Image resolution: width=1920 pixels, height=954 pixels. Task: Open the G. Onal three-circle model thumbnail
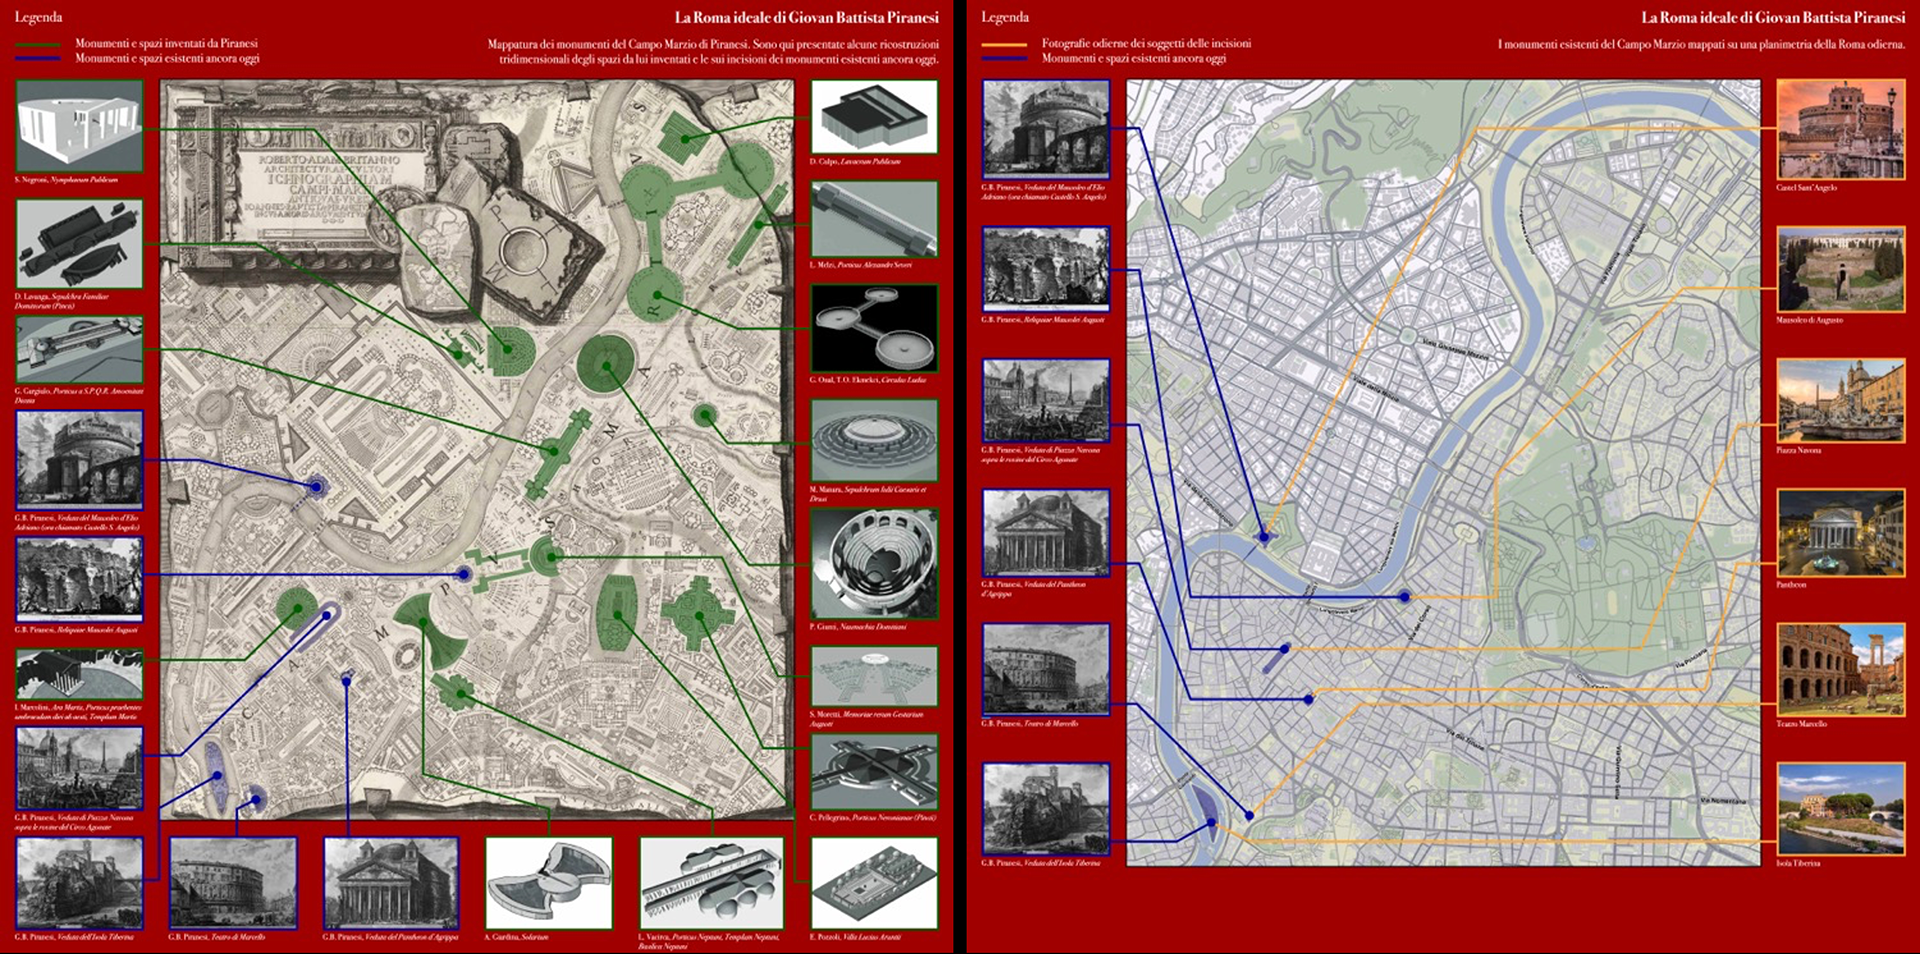[874, 329]
